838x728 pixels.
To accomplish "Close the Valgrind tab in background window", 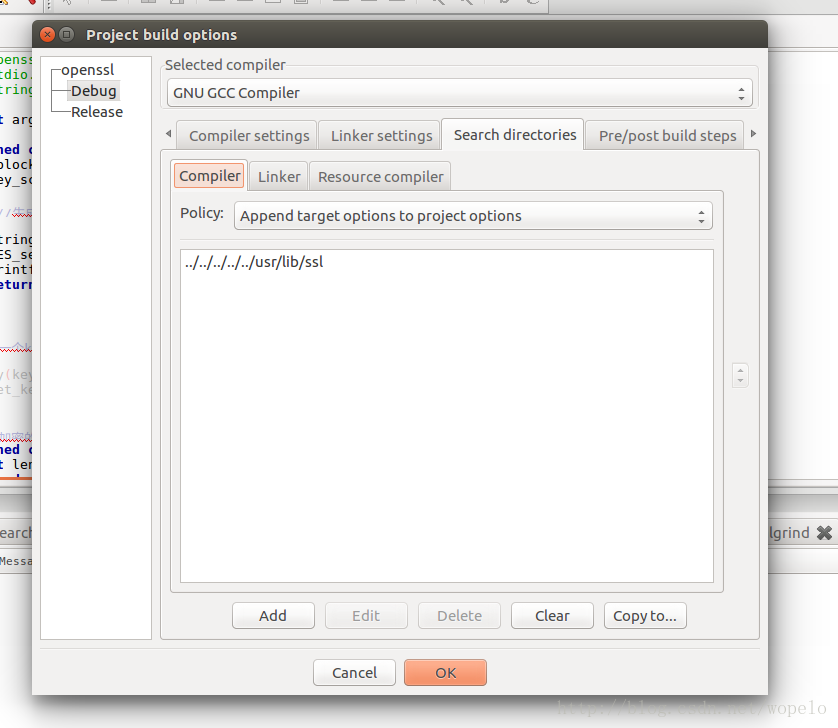I will (824, 533).
